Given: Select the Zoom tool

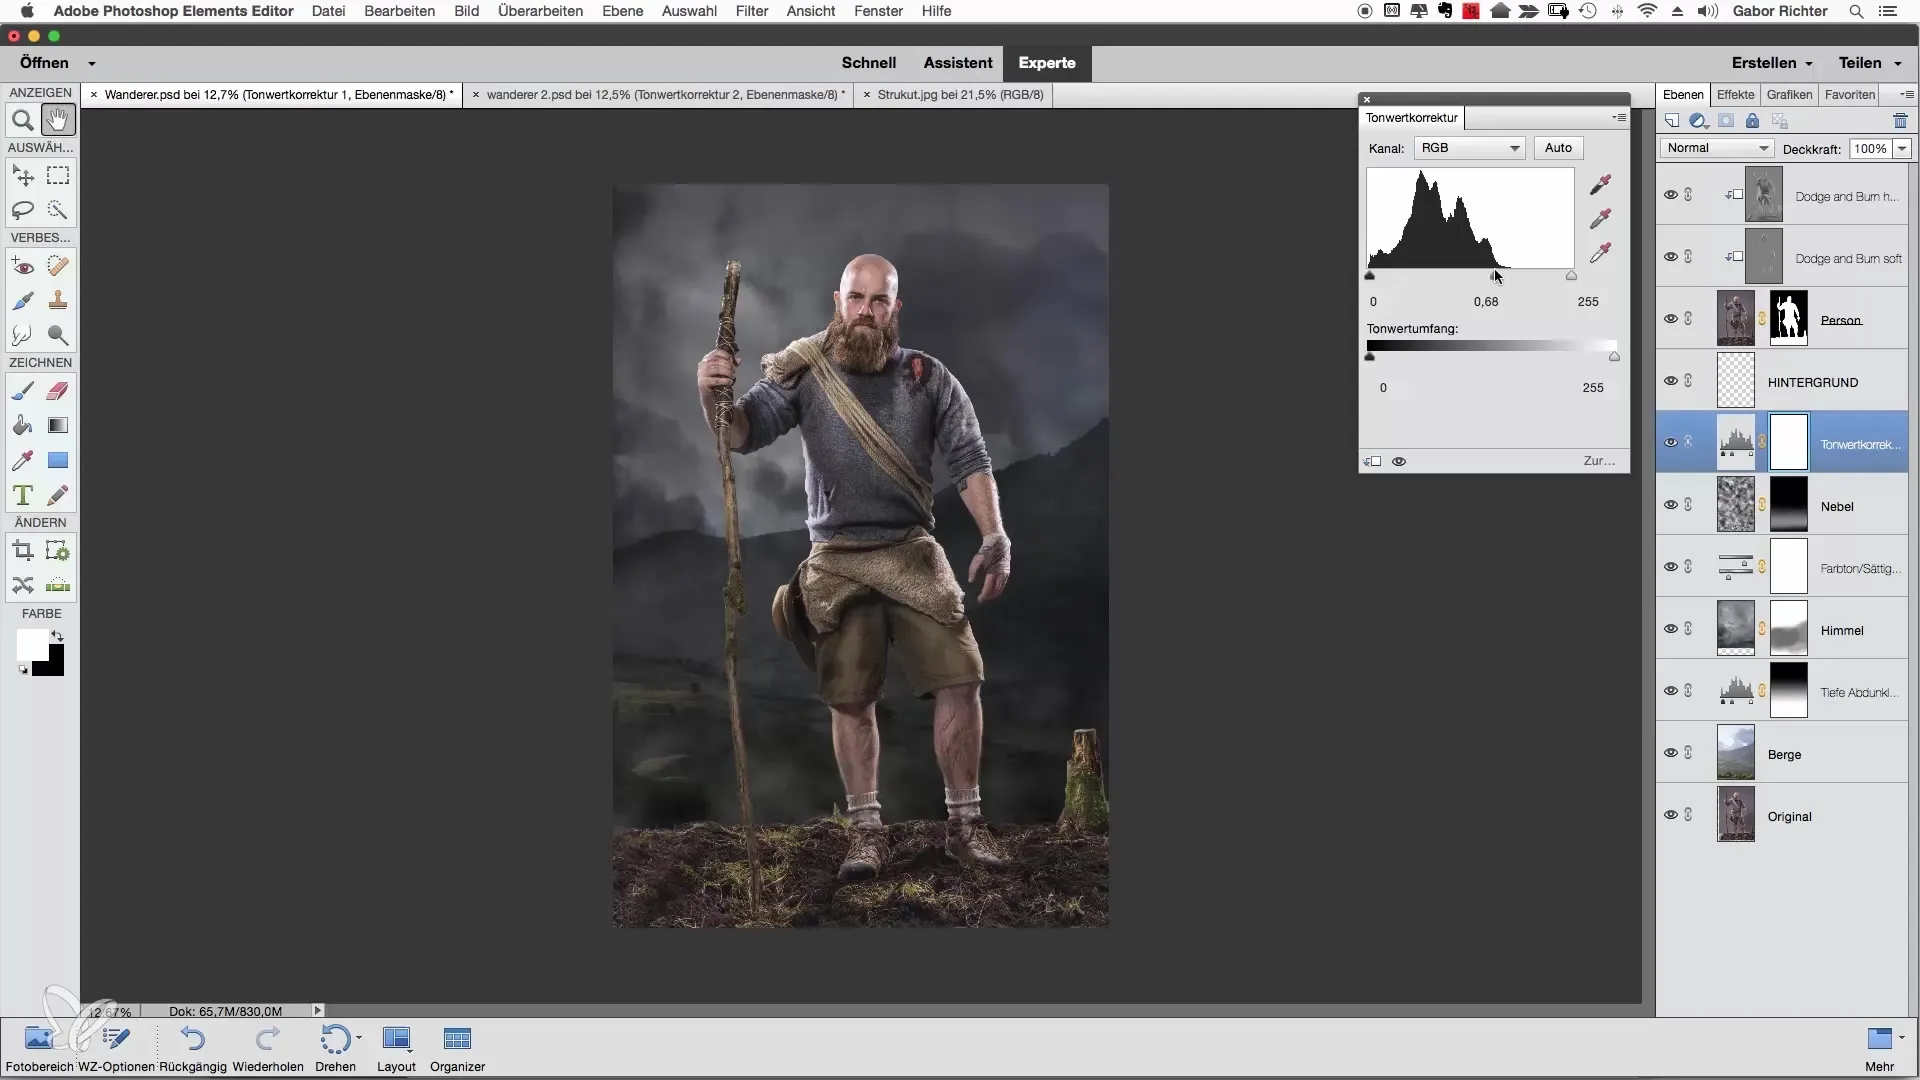Looking at the screenshot, I should tap(22, 121).
